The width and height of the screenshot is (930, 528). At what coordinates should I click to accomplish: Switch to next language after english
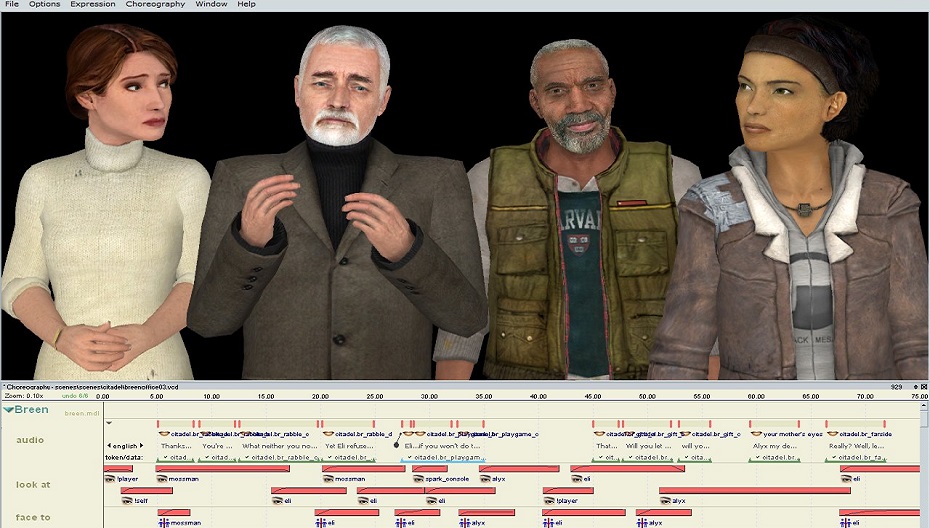[142, 446]
